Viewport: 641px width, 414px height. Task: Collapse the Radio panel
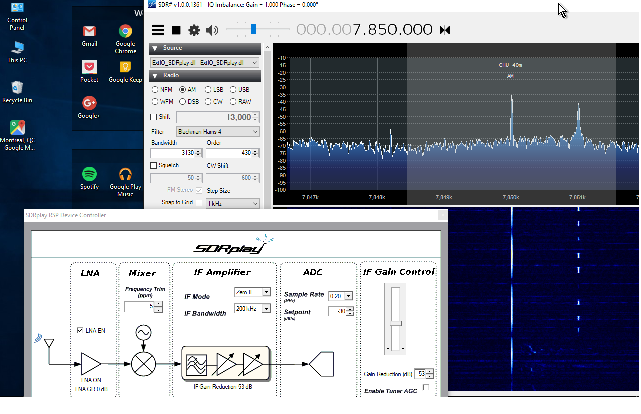click(x=155, y=76)
